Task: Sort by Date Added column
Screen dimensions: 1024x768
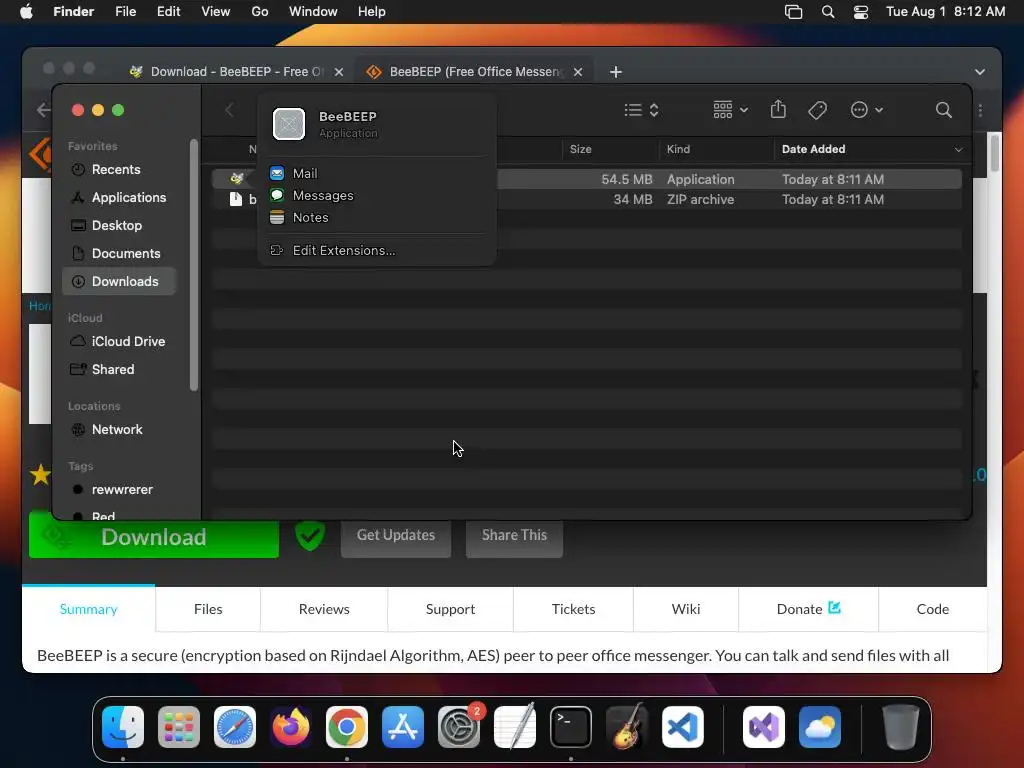Action: [x=814, y=149]
